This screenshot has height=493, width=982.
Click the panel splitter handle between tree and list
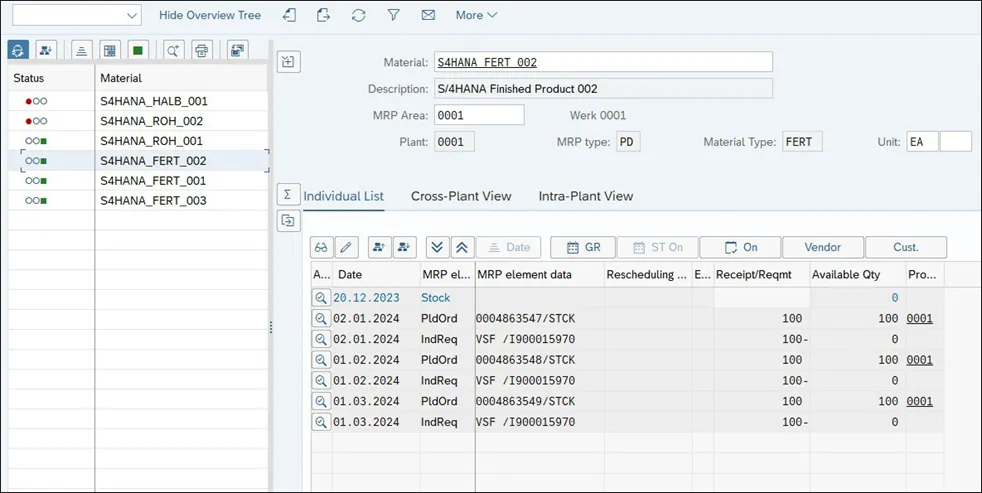coord(271,328)
